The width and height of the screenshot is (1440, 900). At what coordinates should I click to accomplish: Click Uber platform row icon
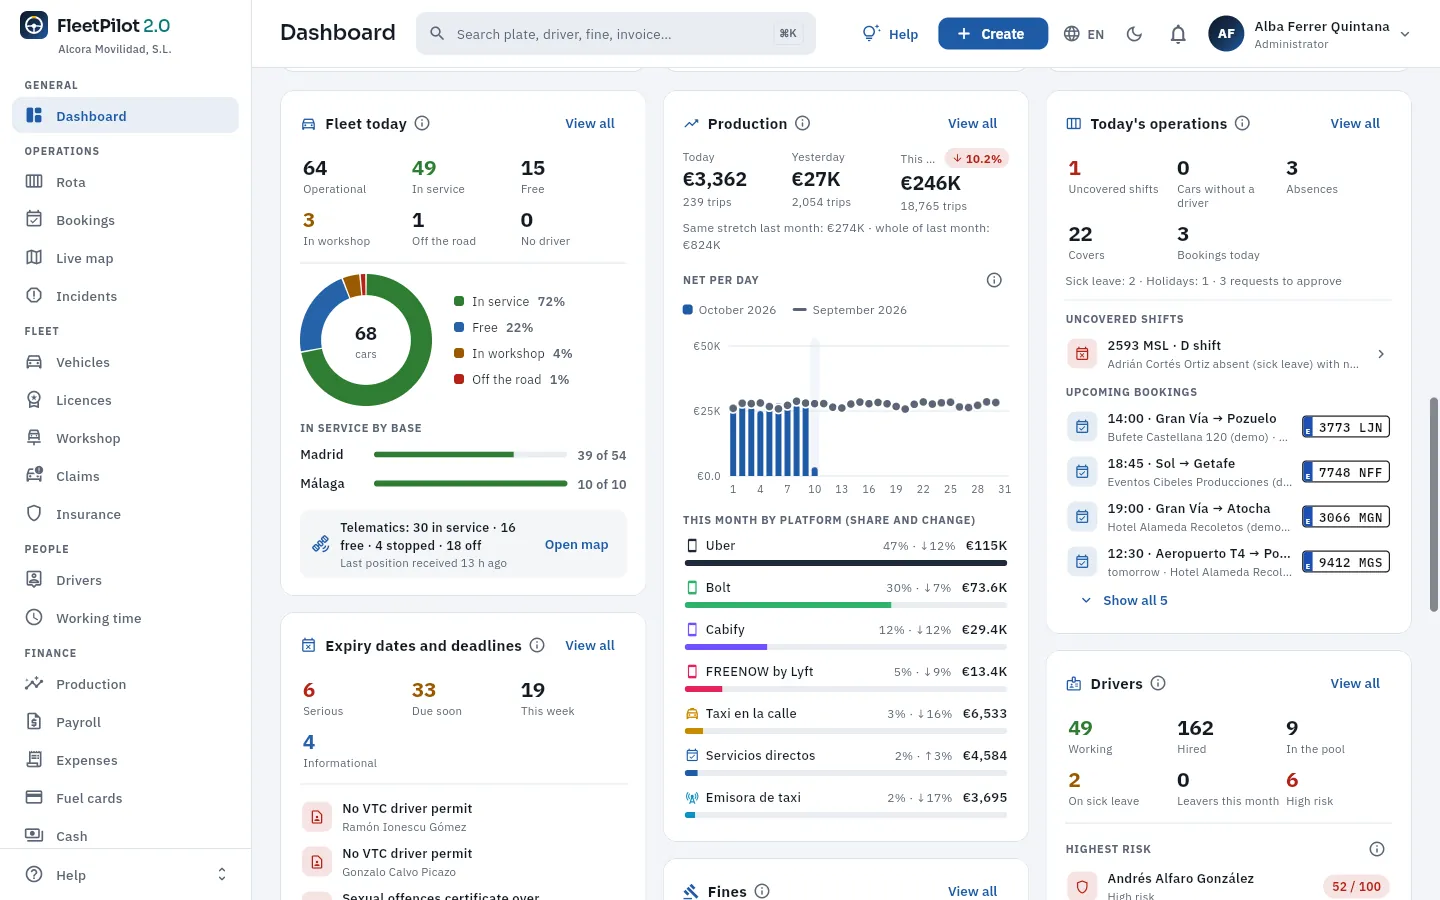click(692, 545)
